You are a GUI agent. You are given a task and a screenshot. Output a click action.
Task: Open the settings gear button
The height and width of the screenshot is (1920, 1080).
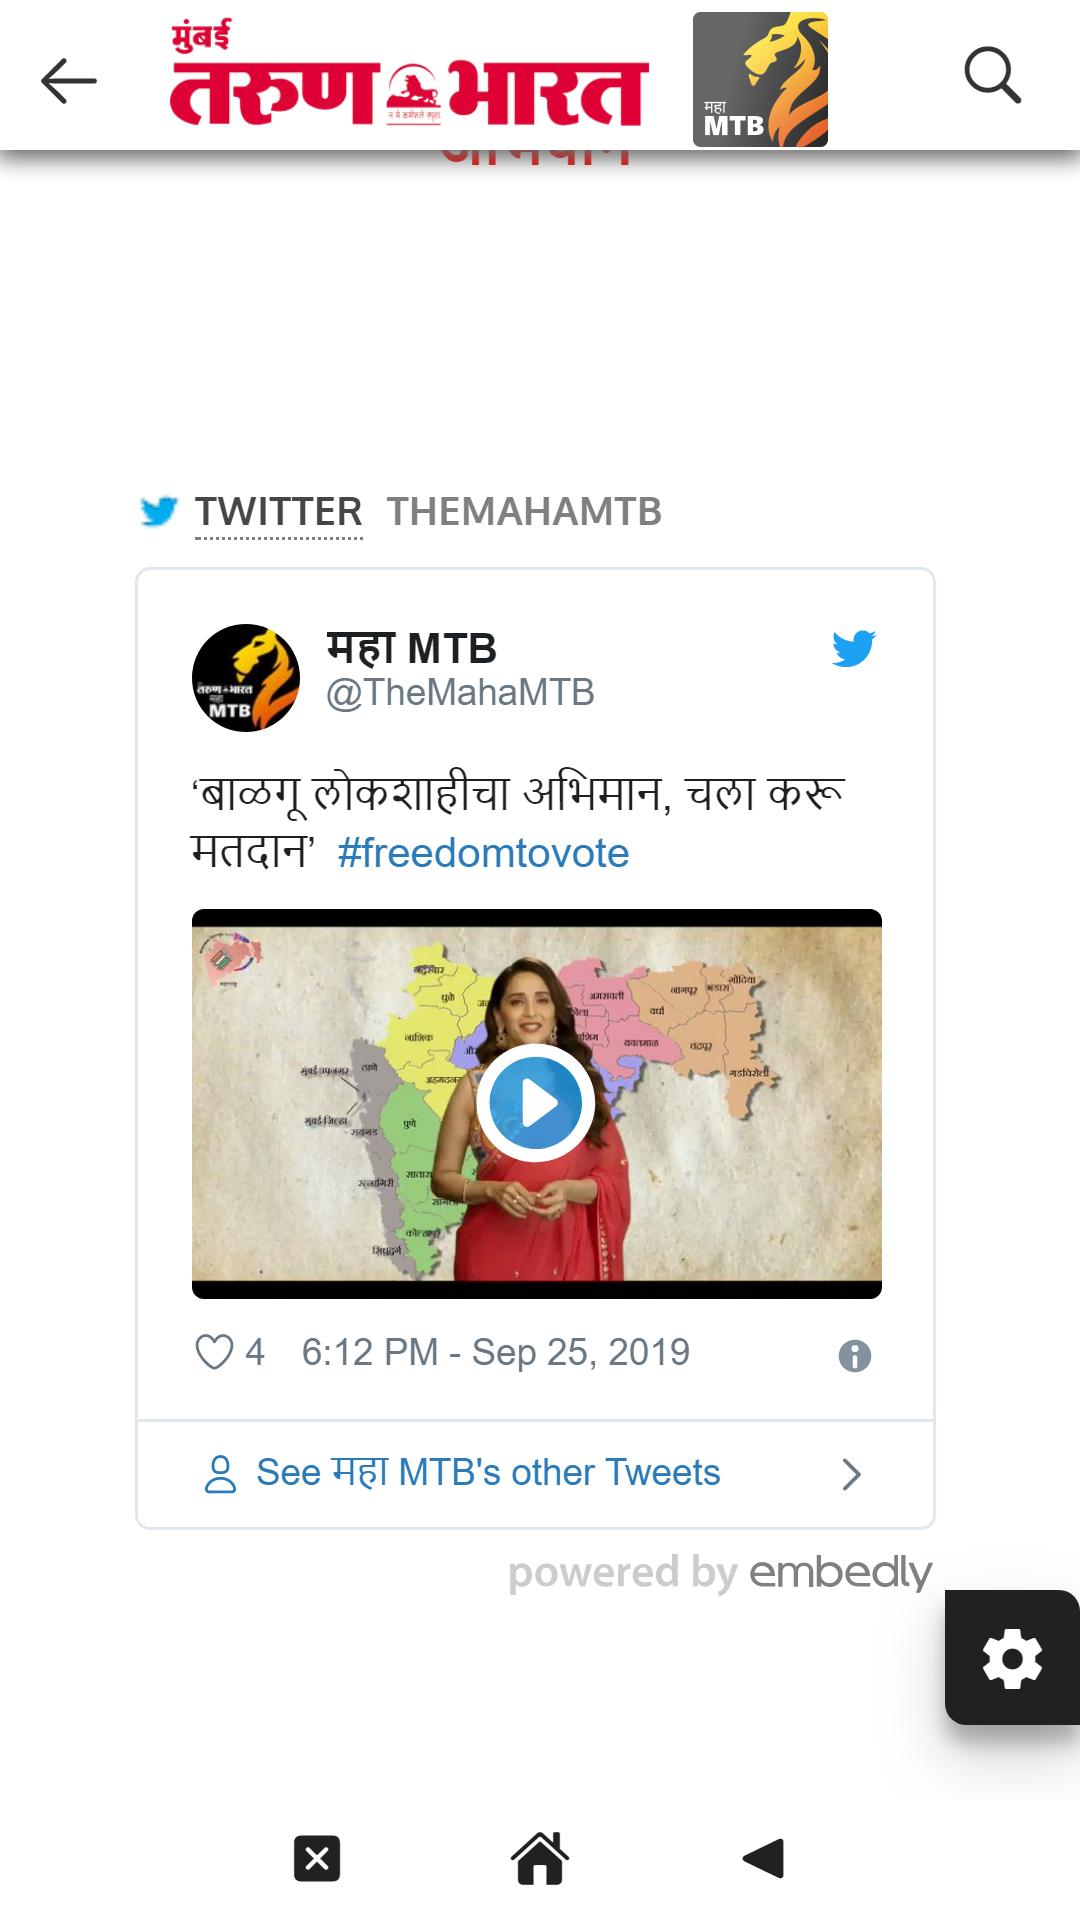(1012, 1657)
